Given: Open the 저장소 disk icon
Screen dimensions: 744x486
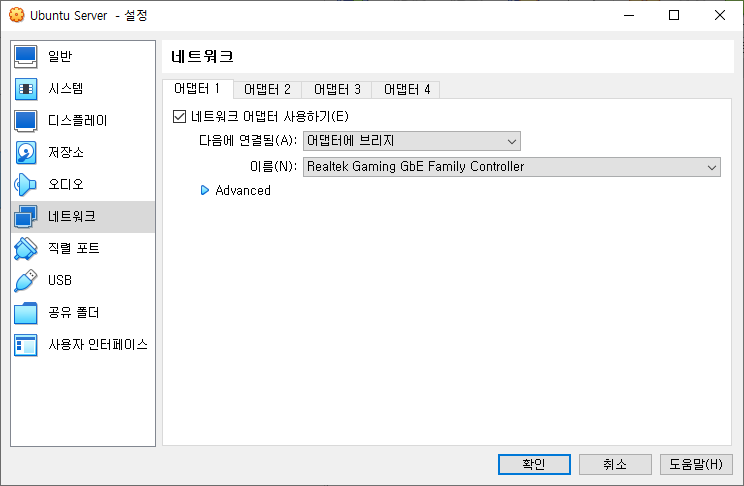Looking at the screenshot, I should (26, 153).
